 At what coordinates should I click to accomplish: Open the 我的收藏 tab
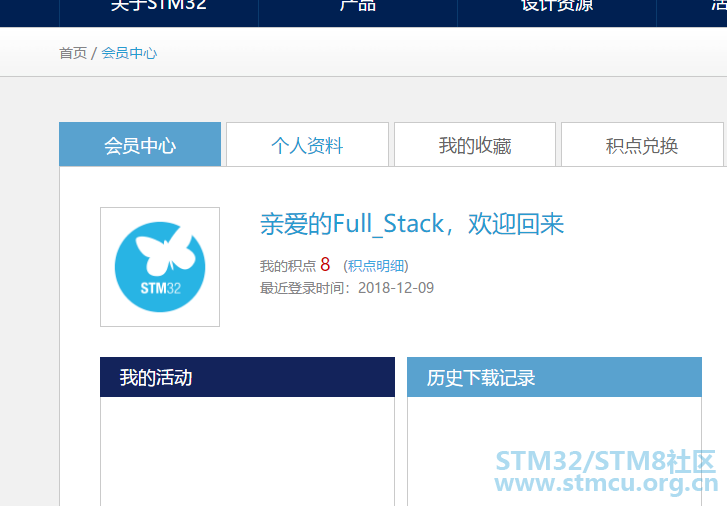[475, 145]
